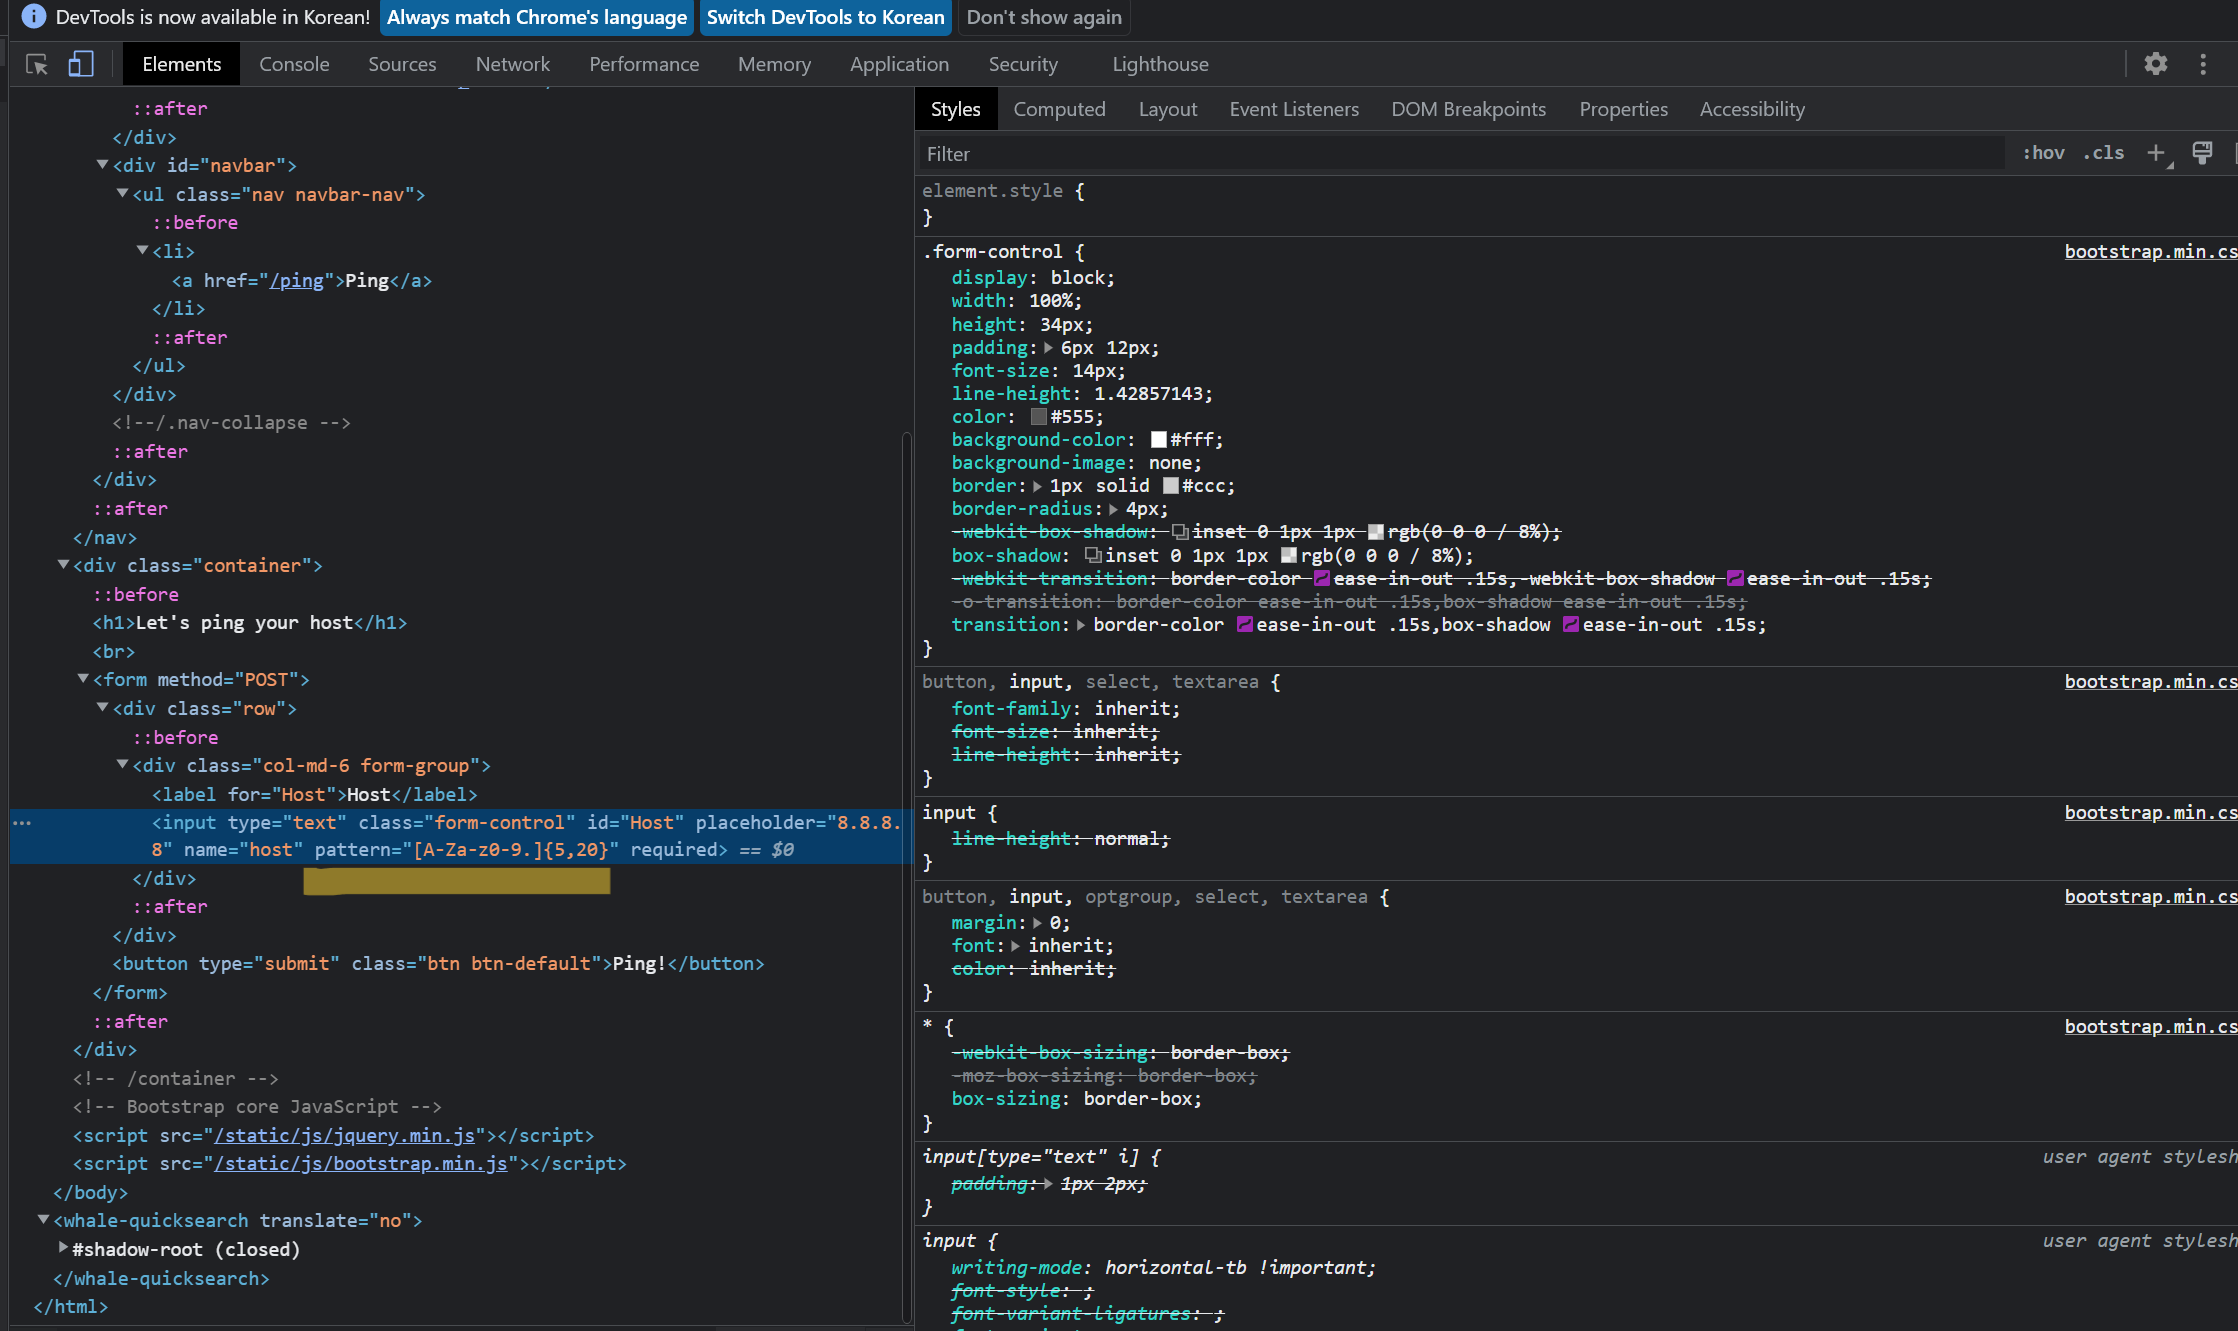
Task: Open the transition easing curve editor icon
Action: (x=1245, y=625)
